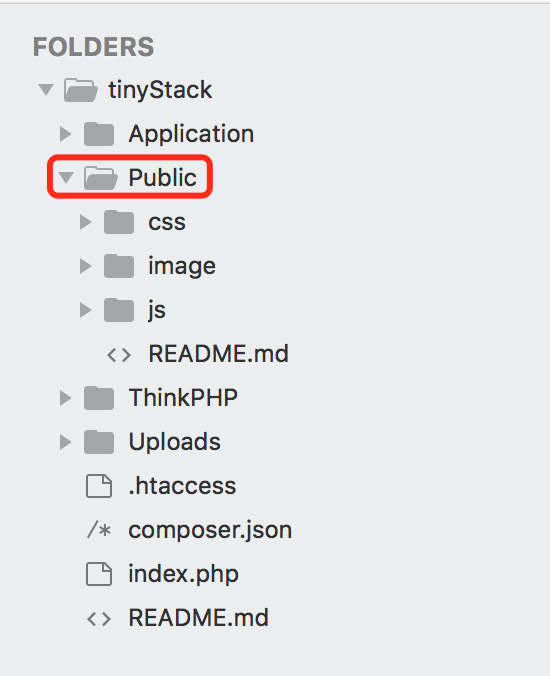Viewport: 550px width, 676px height.
Task: Click the FOLDERS sidebar heading
Action: click(94, 47)
